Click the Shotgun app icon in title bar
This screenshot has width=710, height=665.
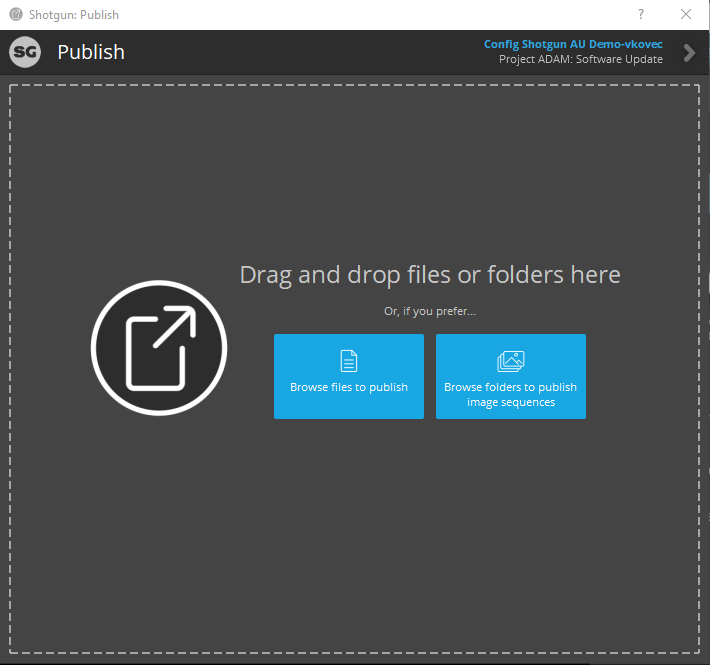click(16, 15)
